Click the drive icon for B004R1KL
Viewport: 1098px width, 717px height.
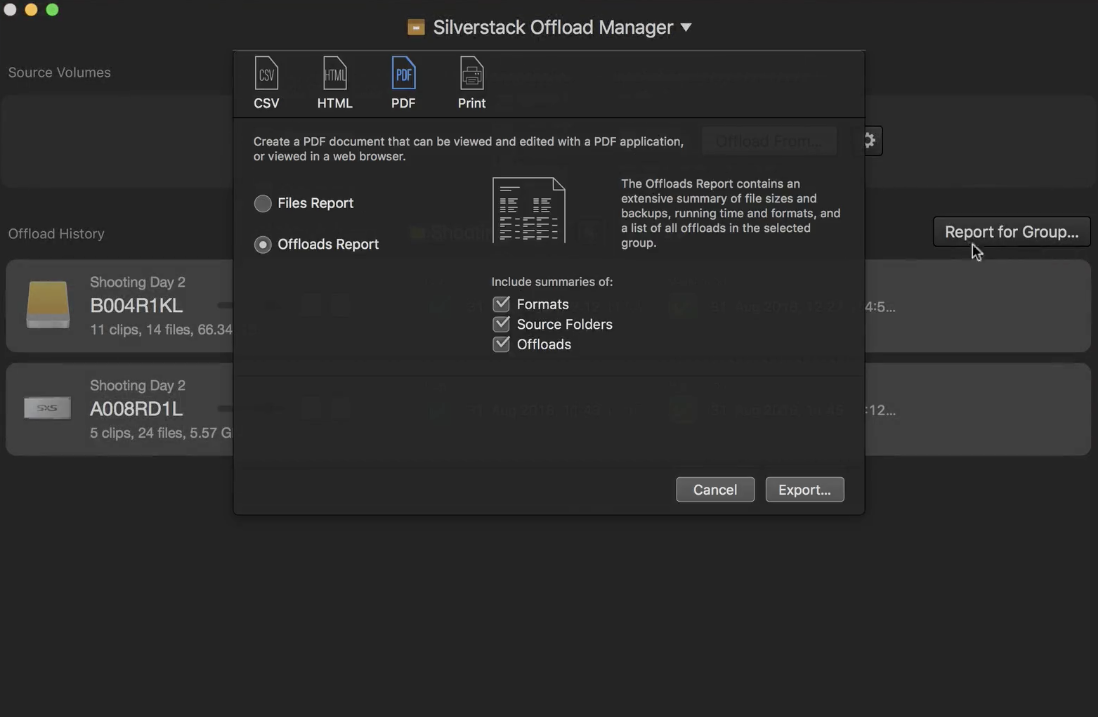coord(47,305)
